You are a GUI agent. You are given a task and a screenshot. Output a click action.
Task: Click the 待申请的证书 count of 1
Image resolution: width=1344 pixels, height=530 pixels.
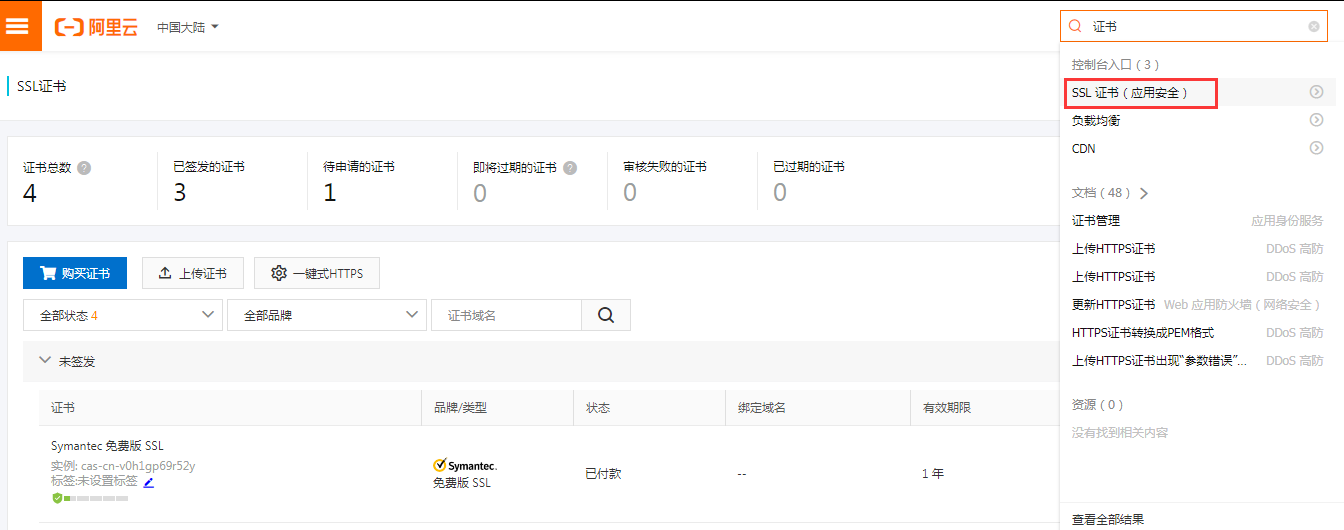(330, 193)
